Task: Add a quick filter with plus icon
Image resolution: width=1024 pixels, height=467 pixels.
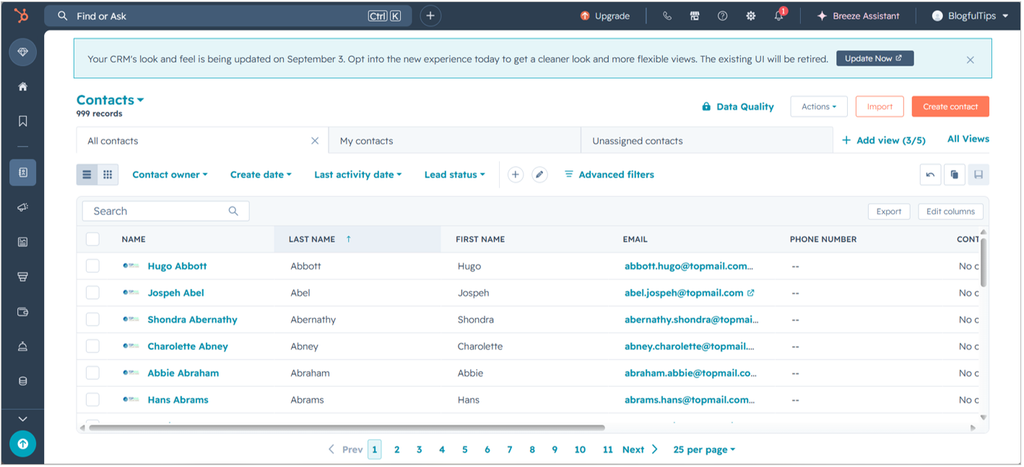Action: tap(515, 174)
